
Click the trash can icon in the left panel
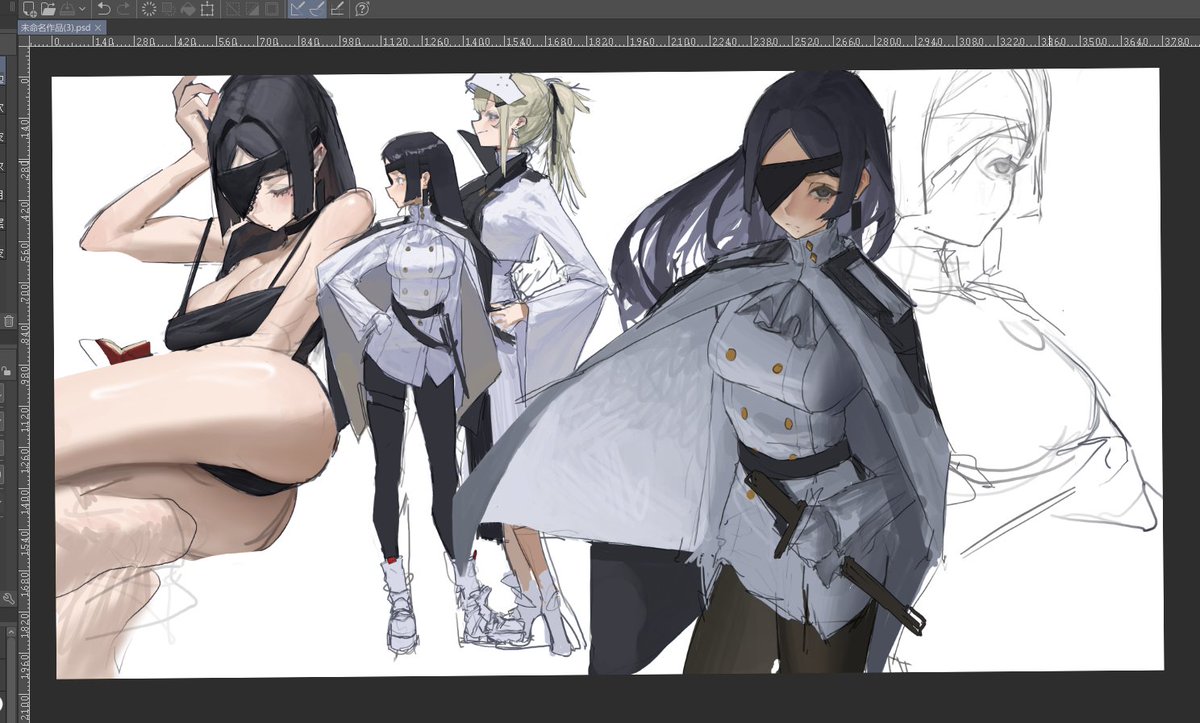(x=9, y=321)
